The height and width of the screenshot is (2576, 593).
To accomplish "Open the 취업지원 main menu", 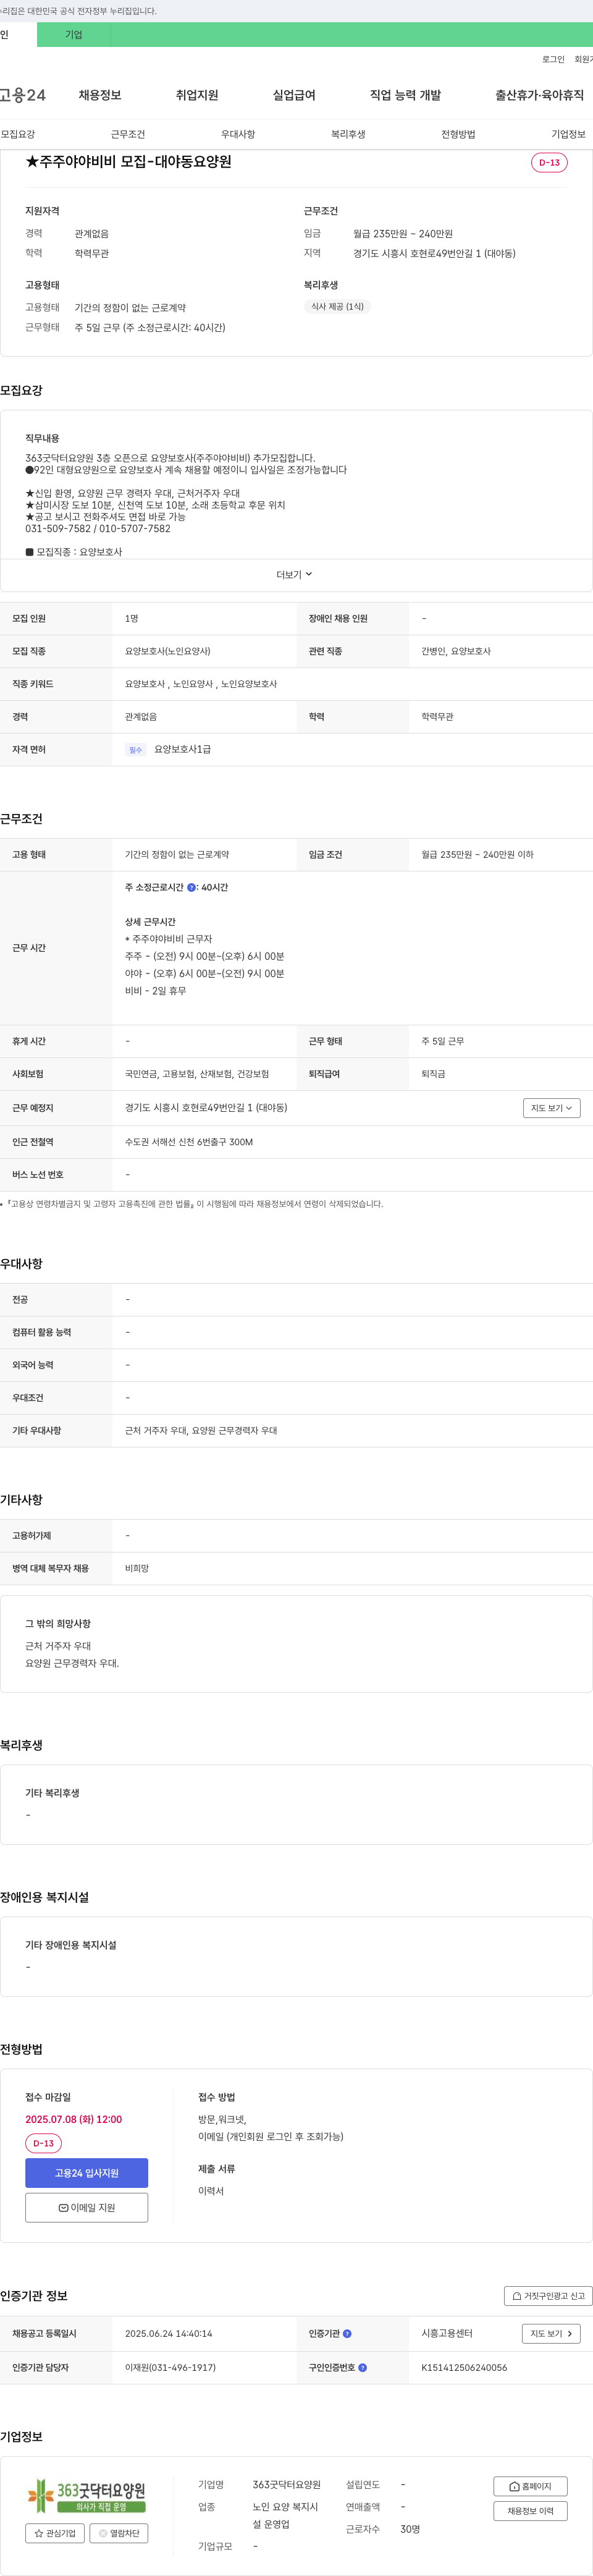I will 197,95.
